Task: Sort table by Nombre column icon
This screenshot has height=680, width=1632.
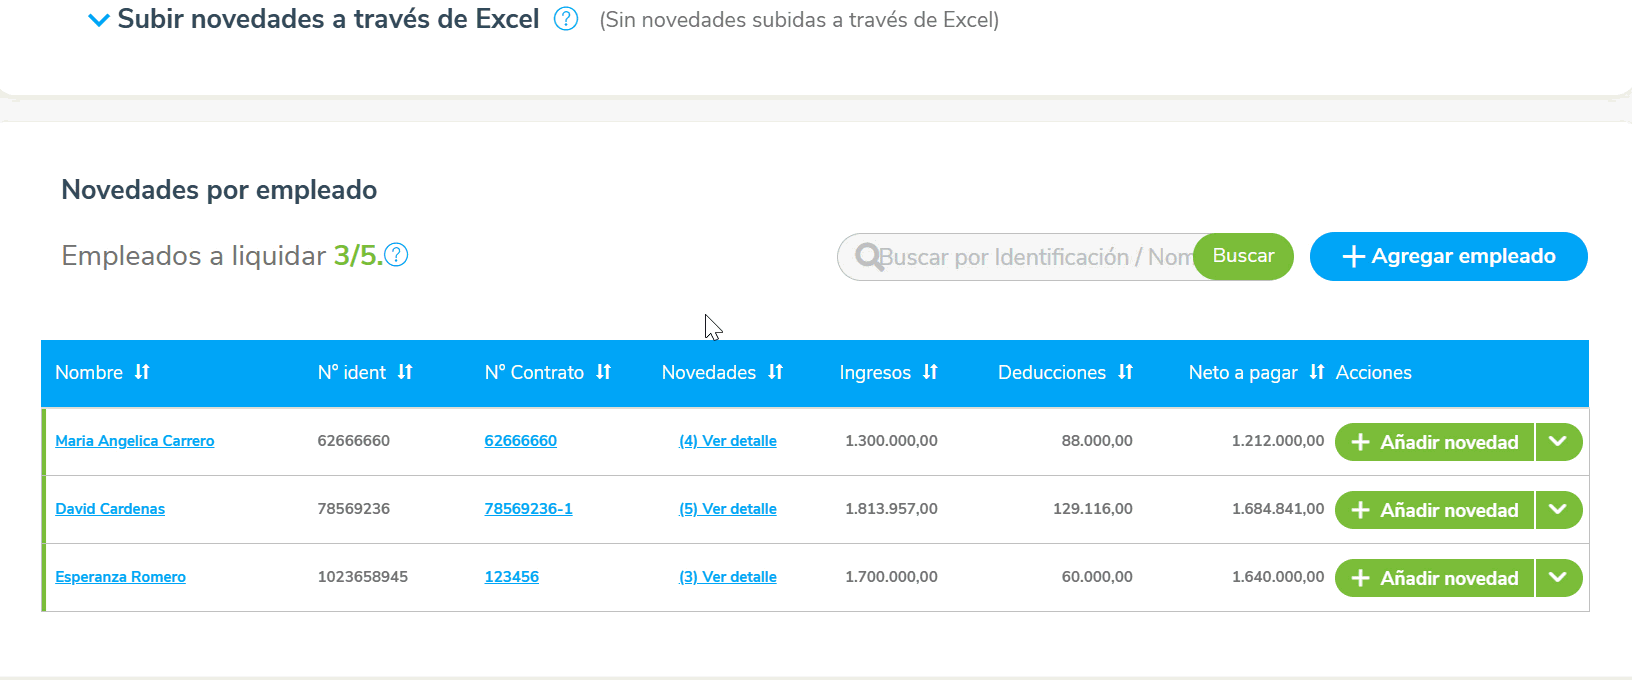Action: [142, 372]
